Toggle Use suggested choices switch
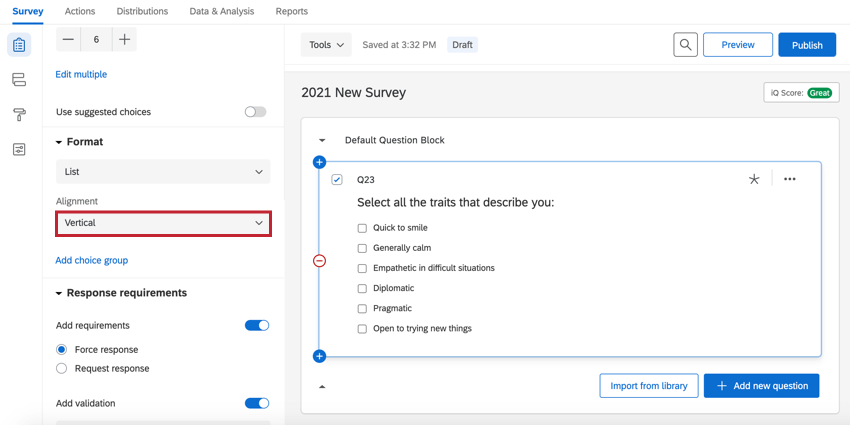The width and height of the screenshot is (850, 425). coord(256,112)
